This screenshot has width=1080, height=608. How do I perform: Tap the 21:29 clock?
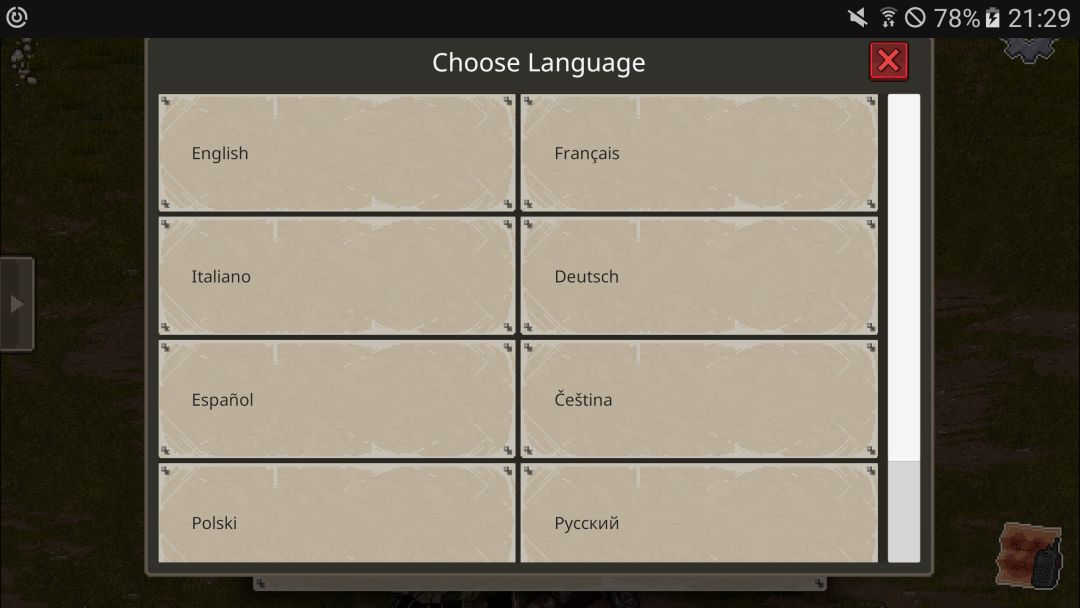tap(1039, 17)
